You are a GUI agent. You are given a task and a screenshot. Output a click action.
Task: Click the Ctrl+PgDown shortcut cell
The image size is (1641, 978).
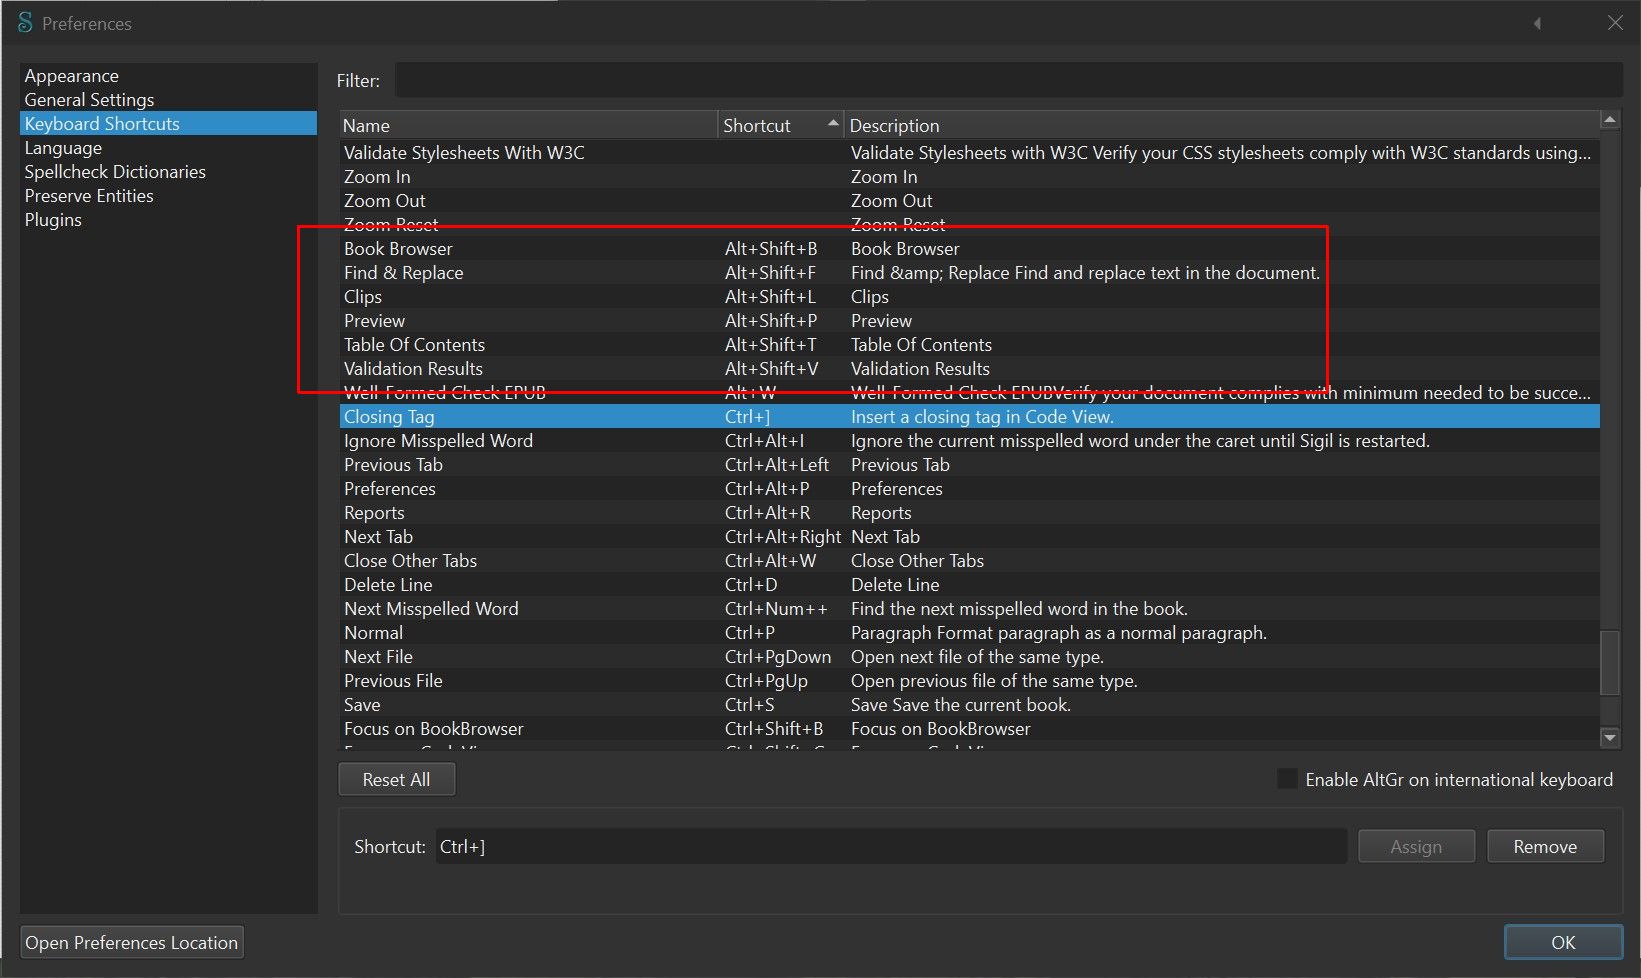point(778,657)
